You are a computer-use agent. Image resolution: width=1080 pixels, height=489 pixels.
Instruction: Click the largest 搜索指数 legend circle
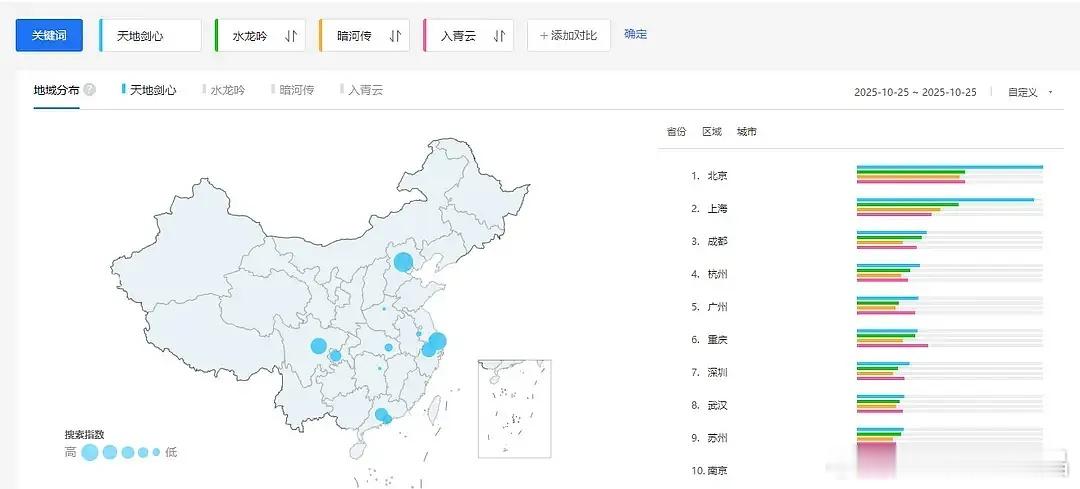90,452
